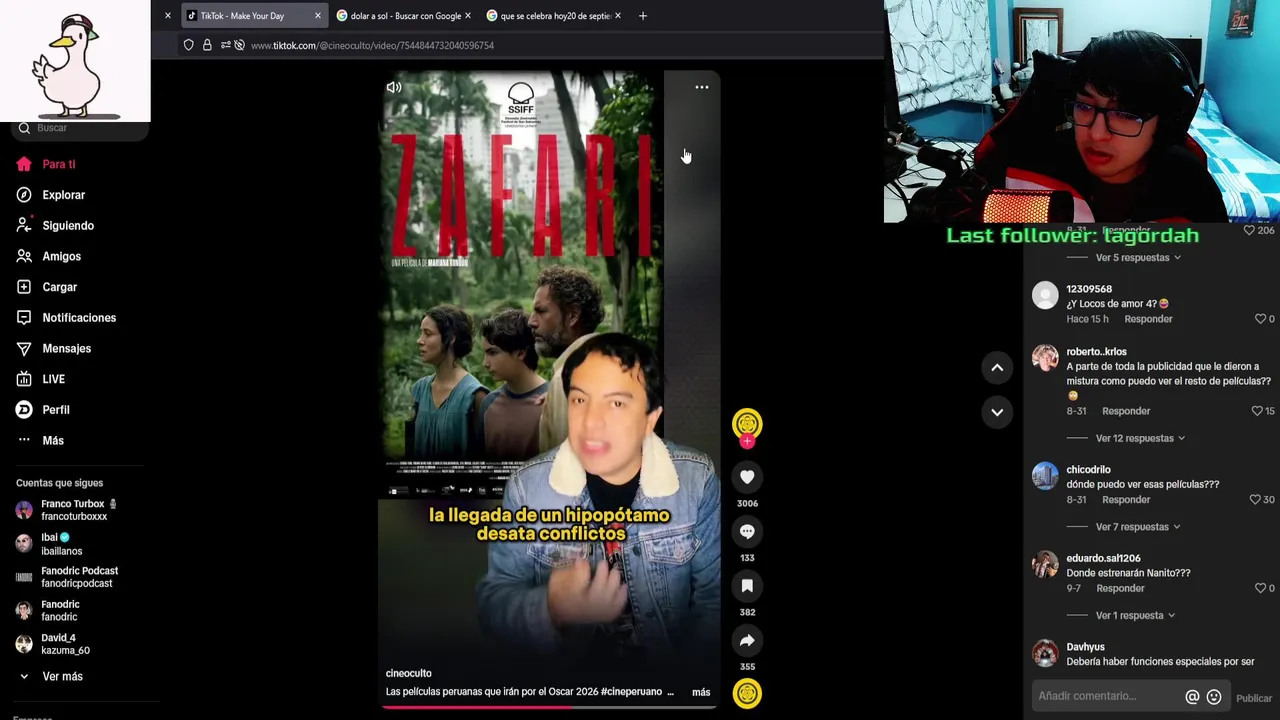Open a new browser tab
1280x720 pixels.
click(643, 16)
